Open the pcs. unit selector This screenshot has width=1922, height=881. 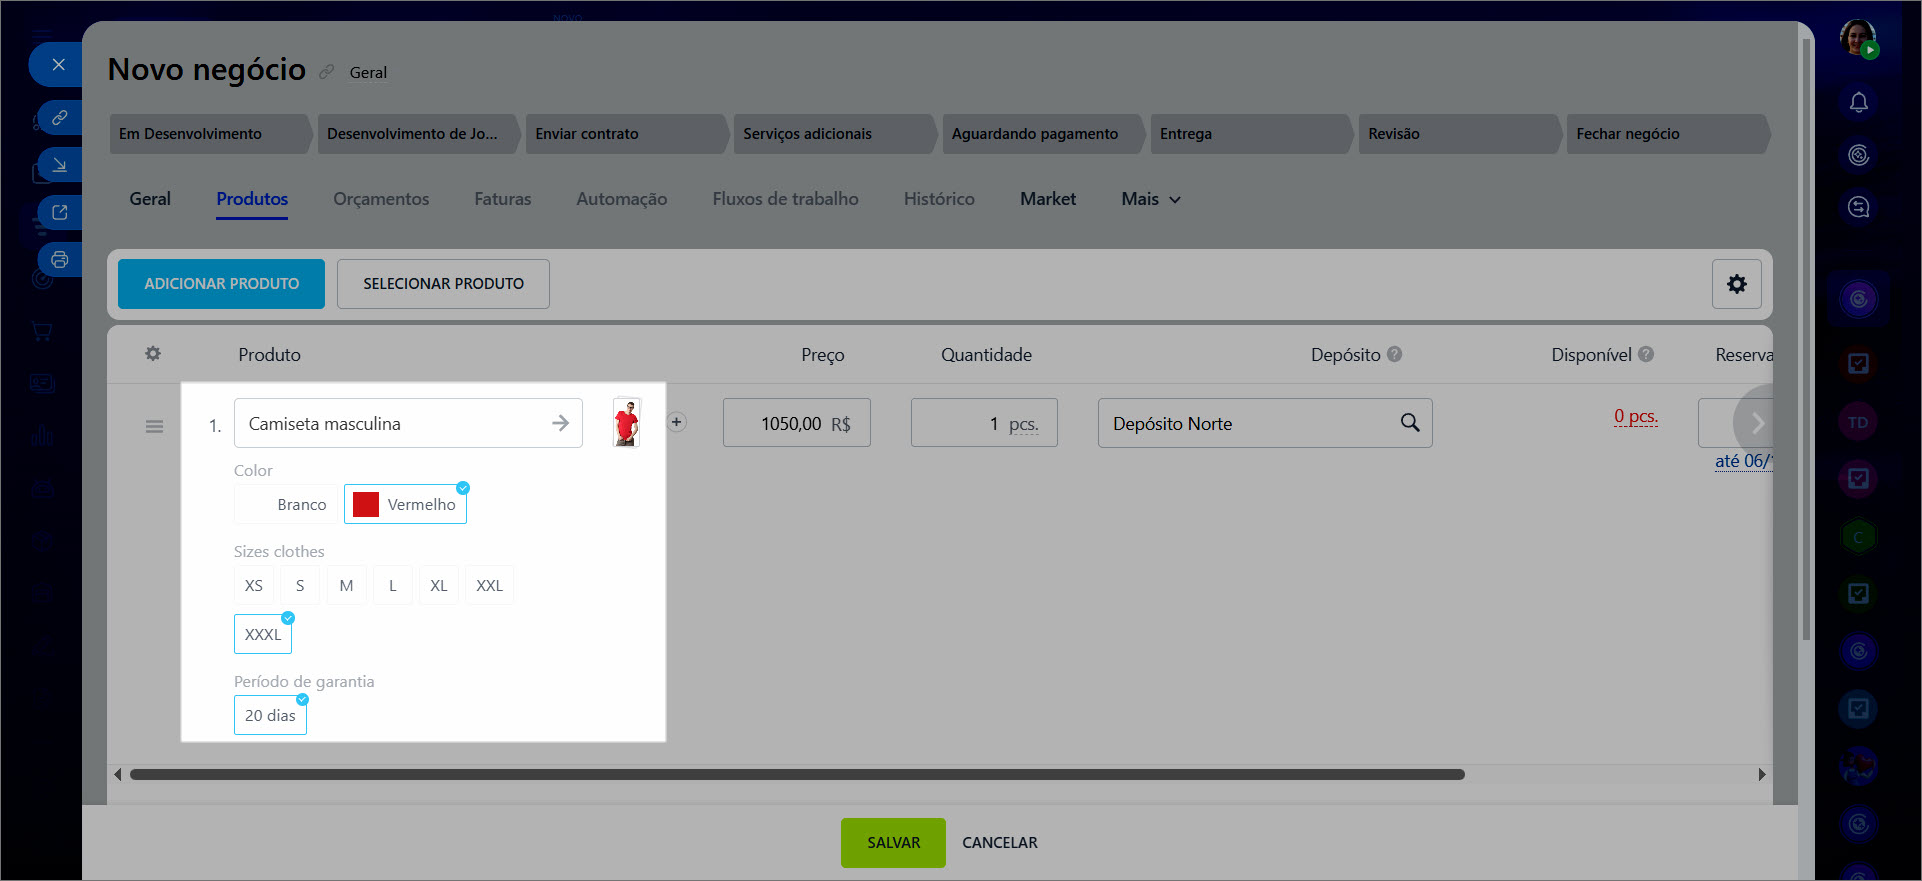[1023, 424]
